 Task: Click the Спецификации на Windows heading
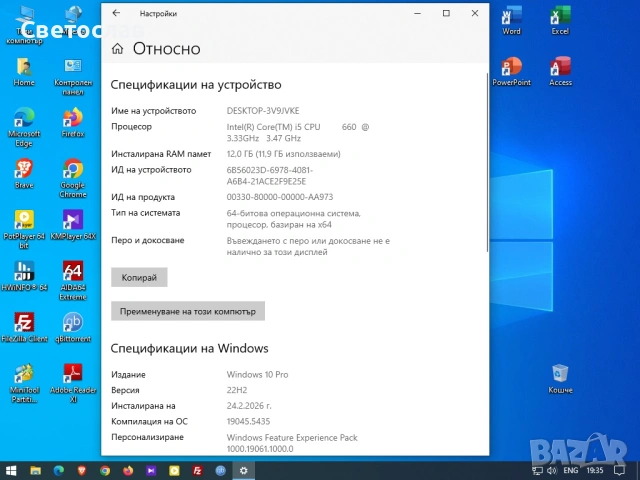pyautogui.click(x=189, y=348)
